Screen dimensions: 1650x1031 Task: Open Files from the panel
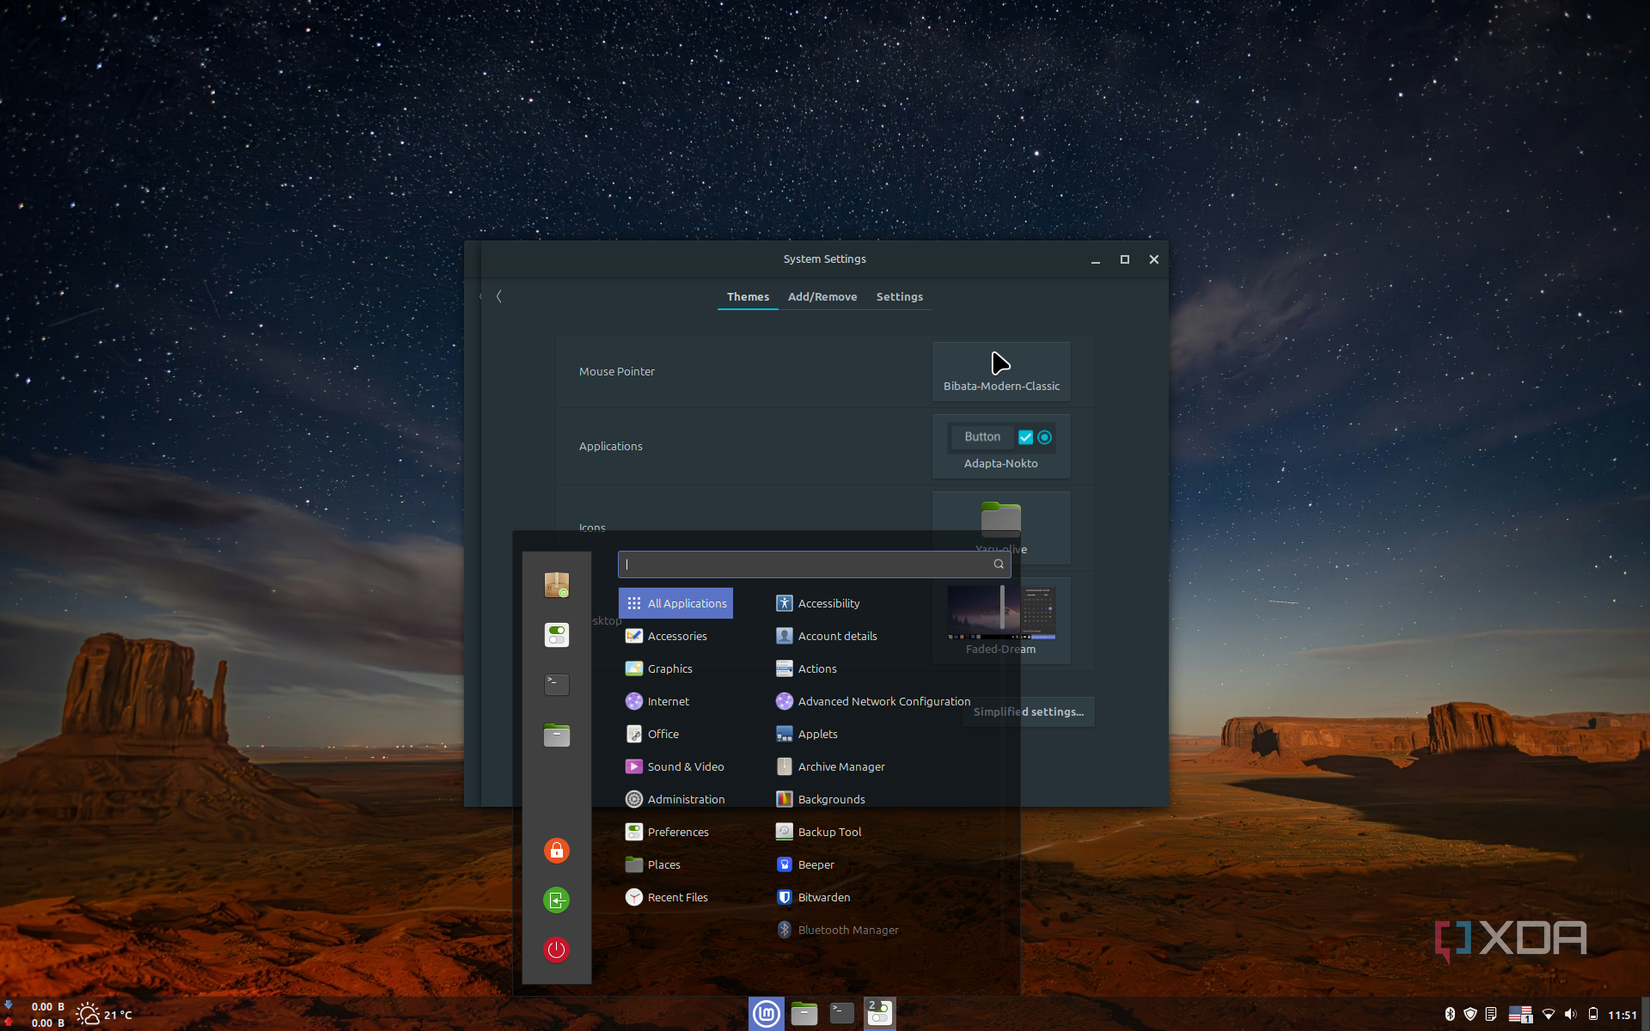click(x=804, y=1014)
